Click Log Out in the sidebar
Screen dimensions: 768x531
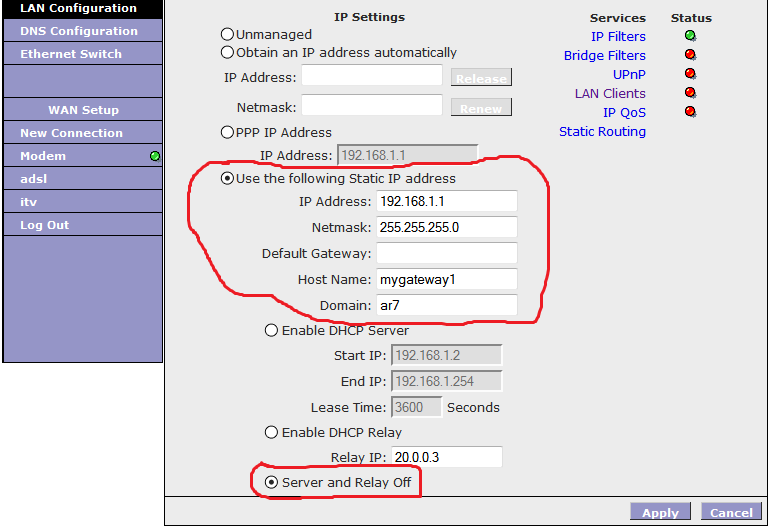tap(82, 225)
